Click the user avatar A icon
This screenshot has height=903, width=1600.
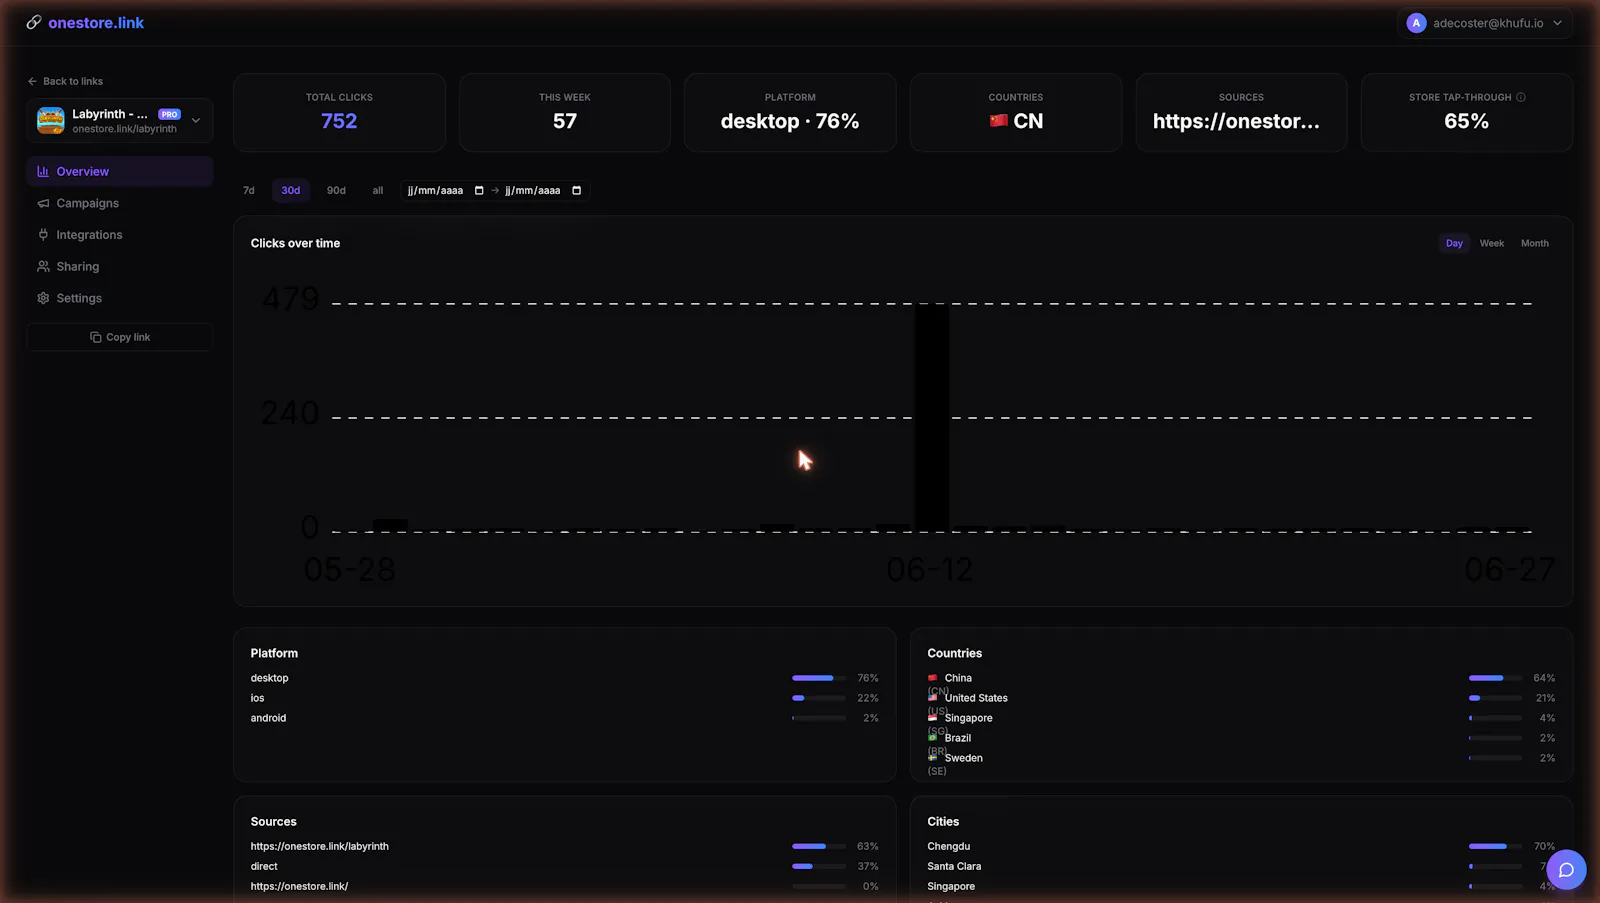coord(1416,23)
